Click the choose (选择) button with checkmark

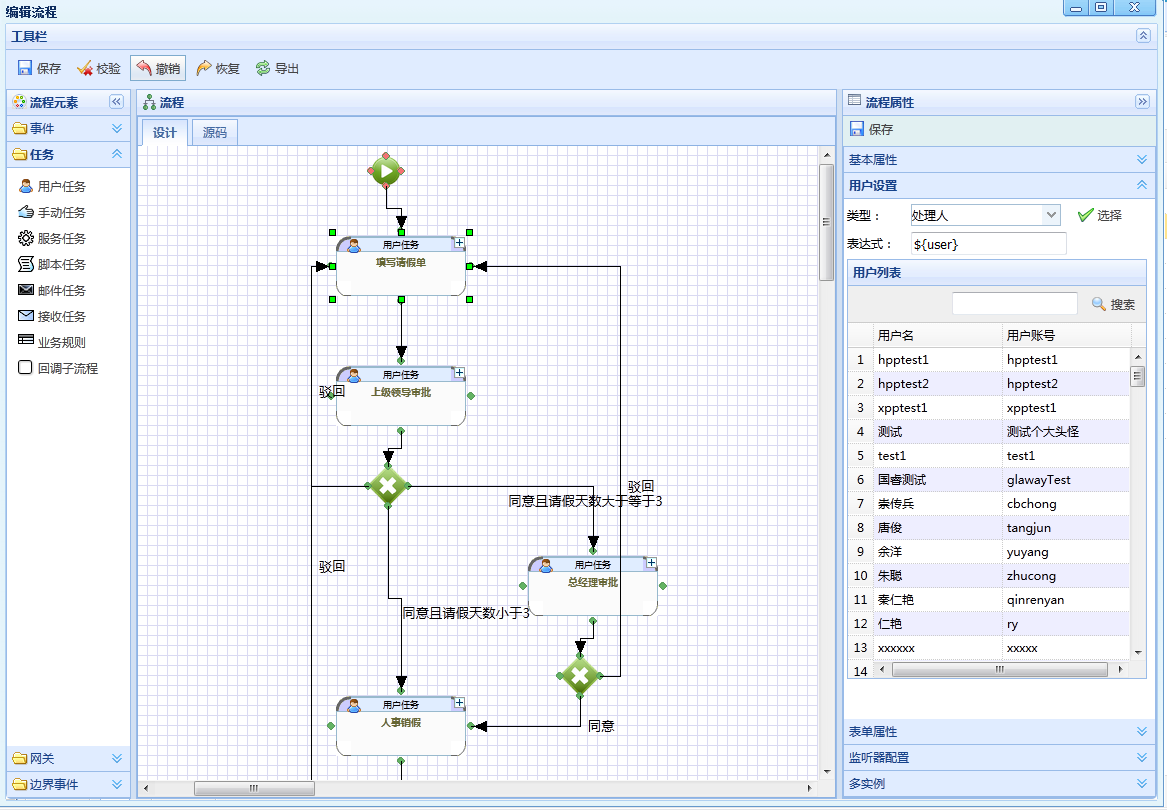(x=1099, y=215)
